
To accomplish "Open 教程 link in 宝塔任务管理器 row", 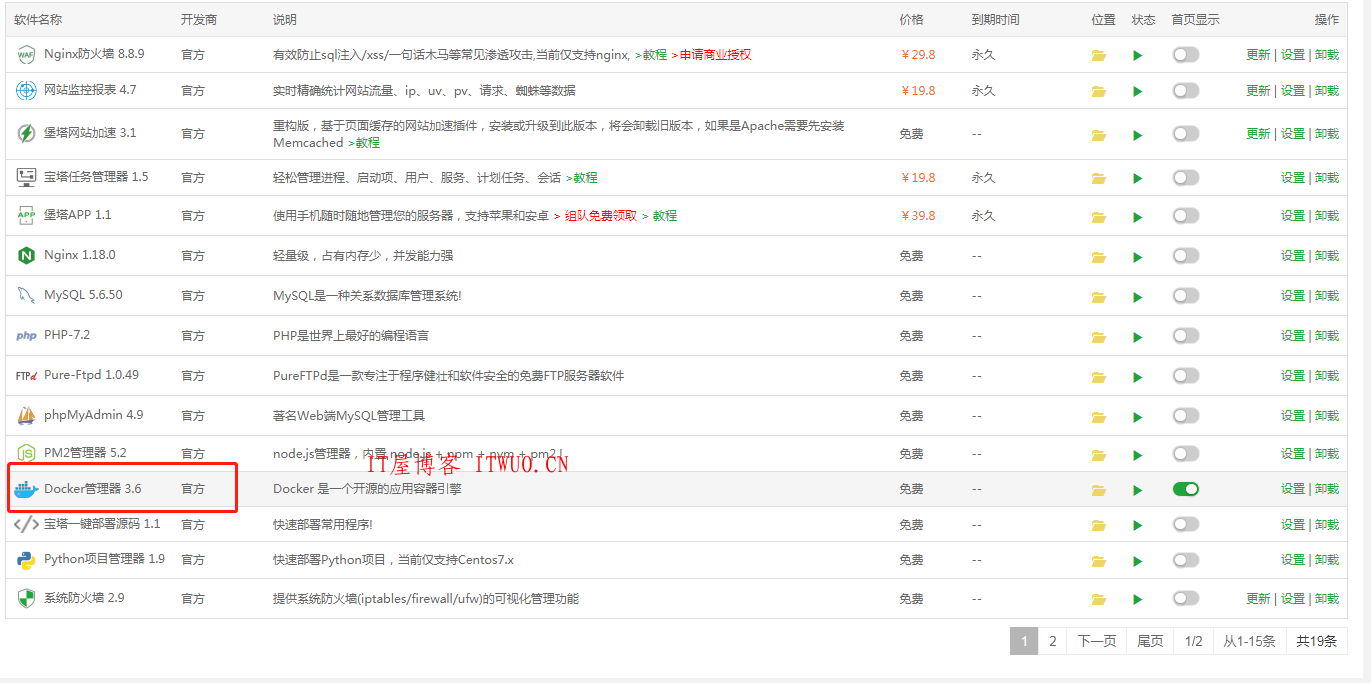I will 585,178.
